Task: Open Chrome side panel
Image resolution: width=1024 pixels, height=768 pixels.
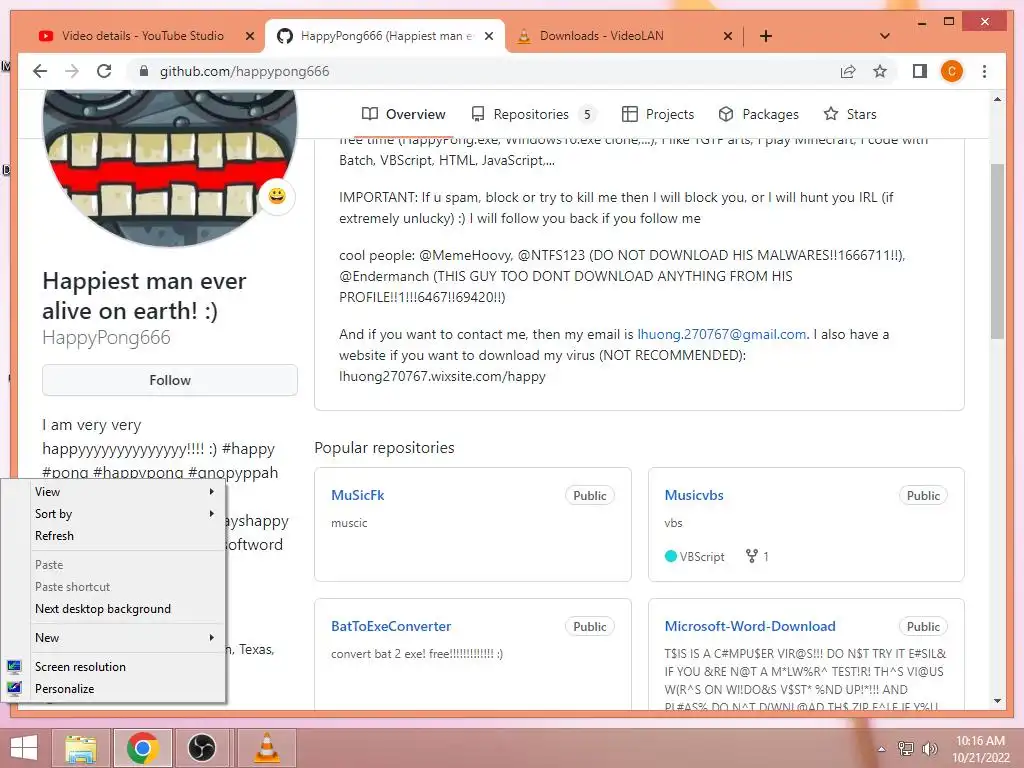Action: click(x=920, y=71)
